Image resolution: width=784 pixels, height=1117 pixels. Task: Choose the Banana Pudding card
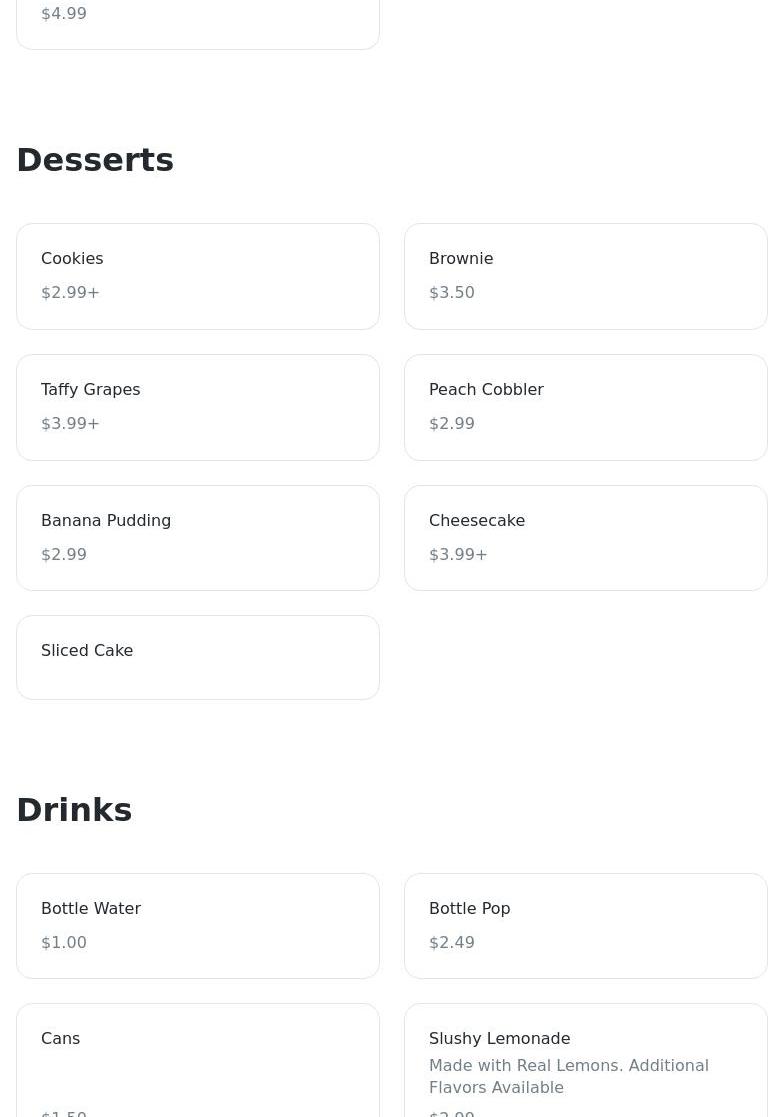click(198, 538)
